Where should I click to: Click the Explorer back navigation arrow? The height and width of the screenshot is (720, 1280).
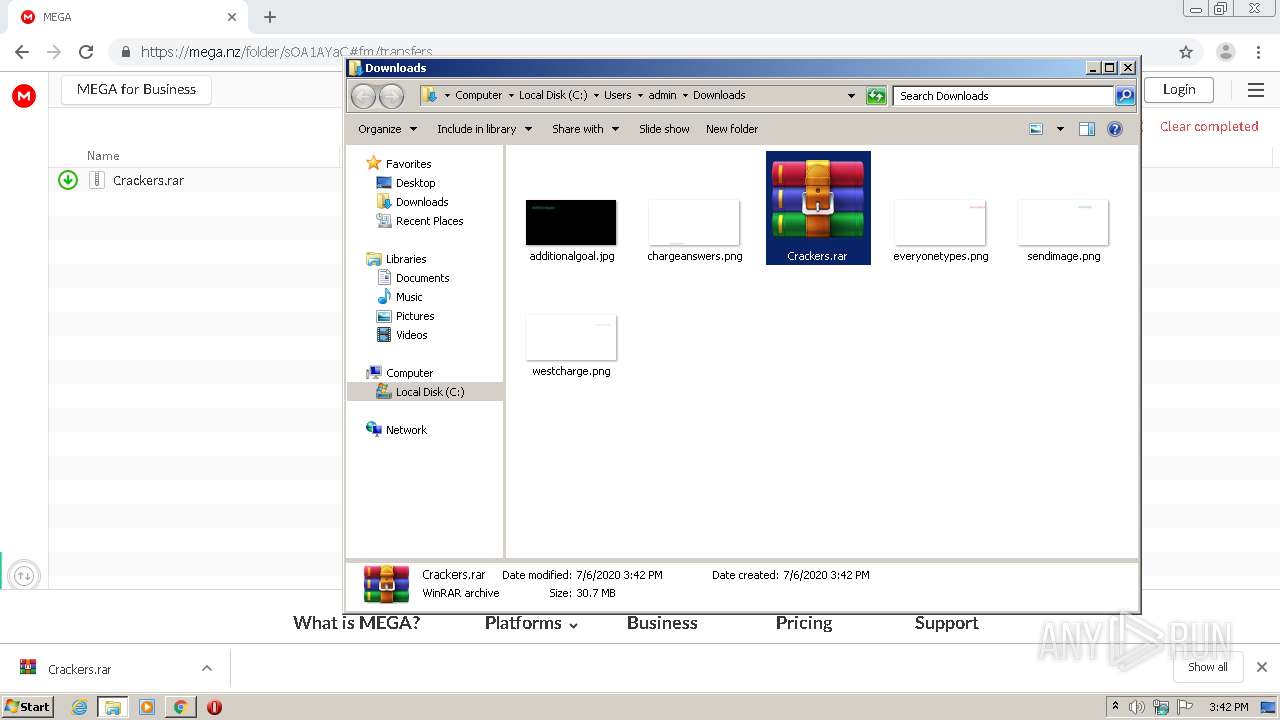tap(363, 95)
